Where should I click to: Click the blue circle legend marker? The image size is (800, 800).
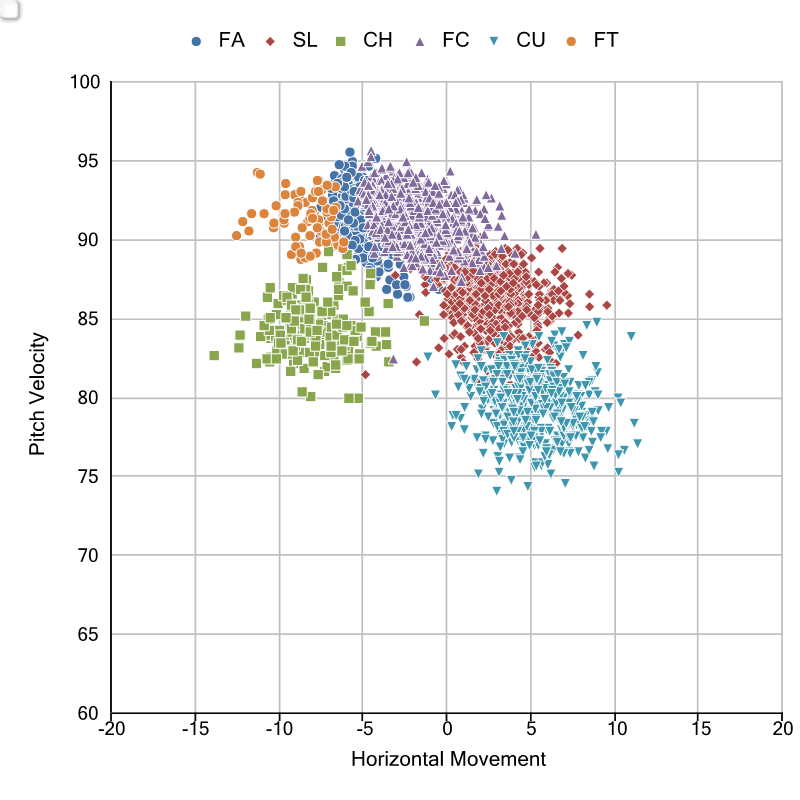[x=196, y=41]
